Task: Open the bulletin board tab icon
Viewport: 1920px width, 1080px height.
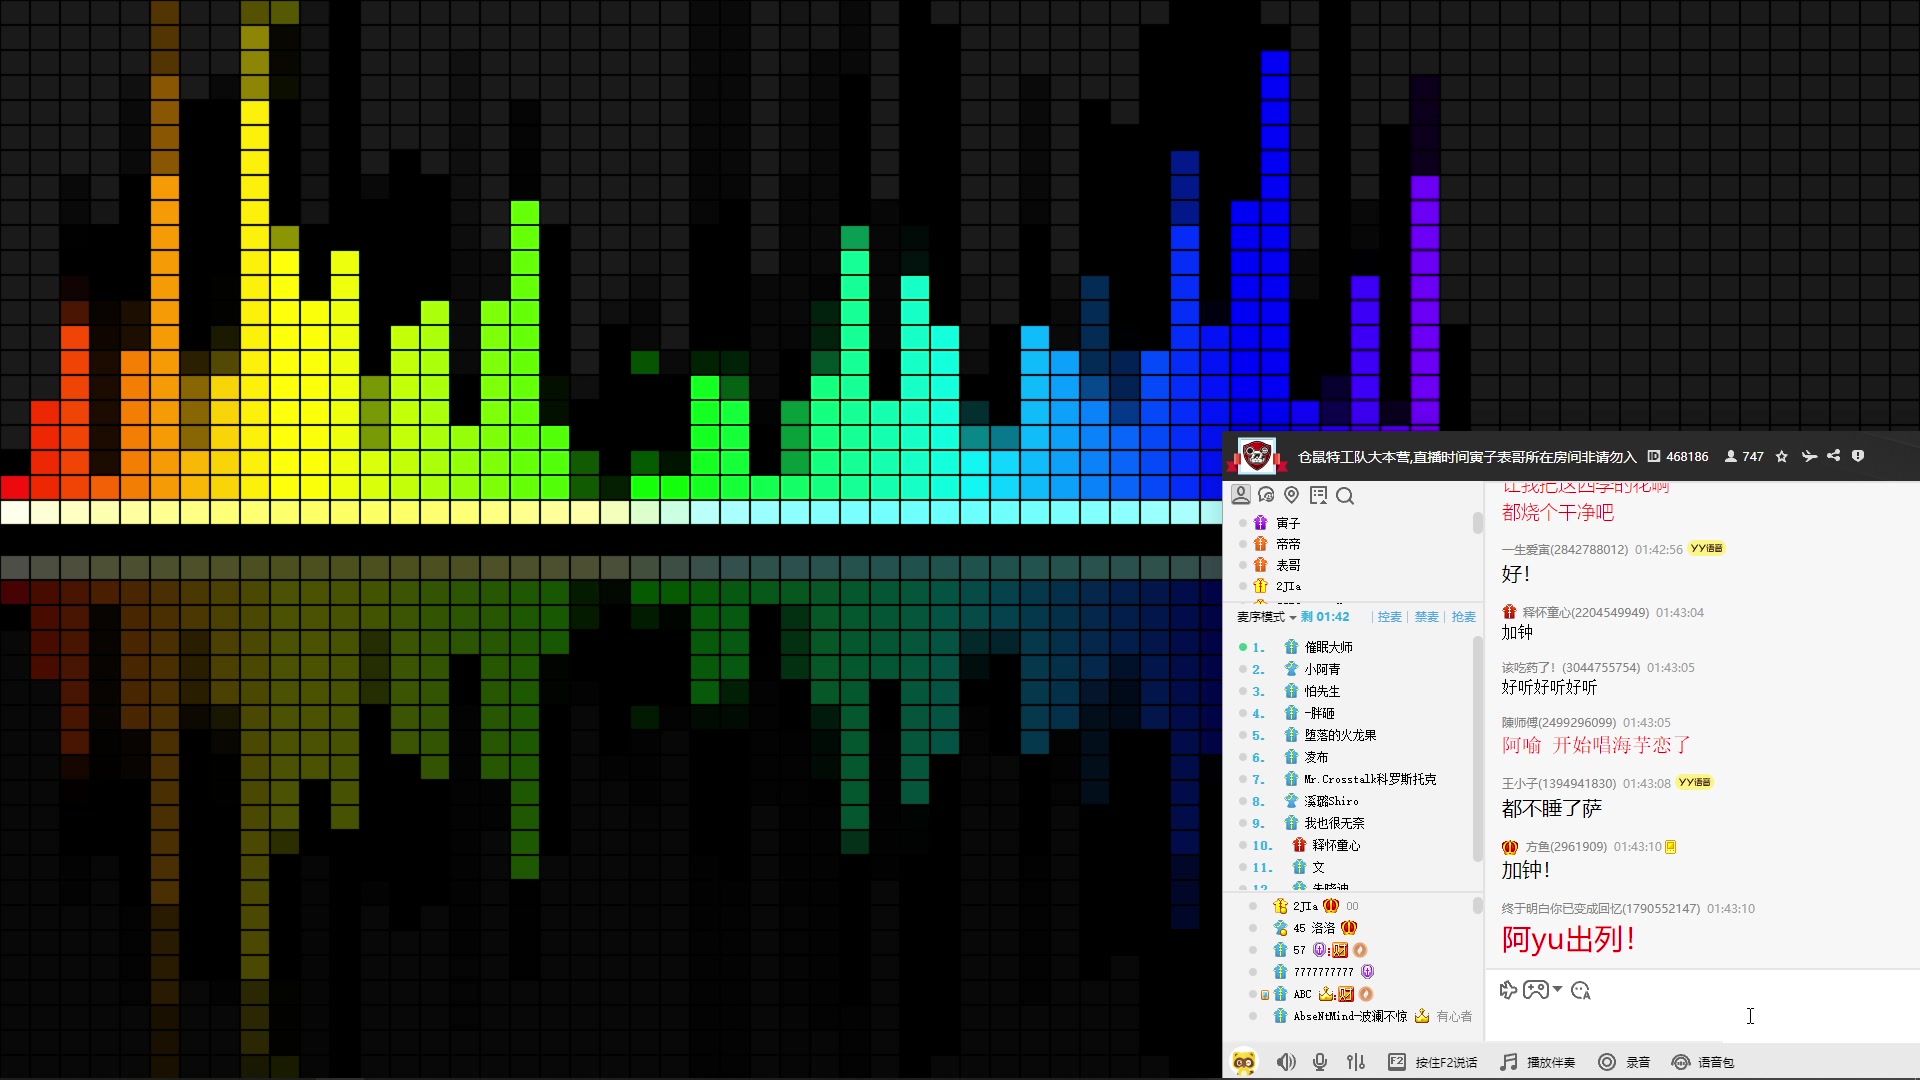Action: pos(1319,495)
